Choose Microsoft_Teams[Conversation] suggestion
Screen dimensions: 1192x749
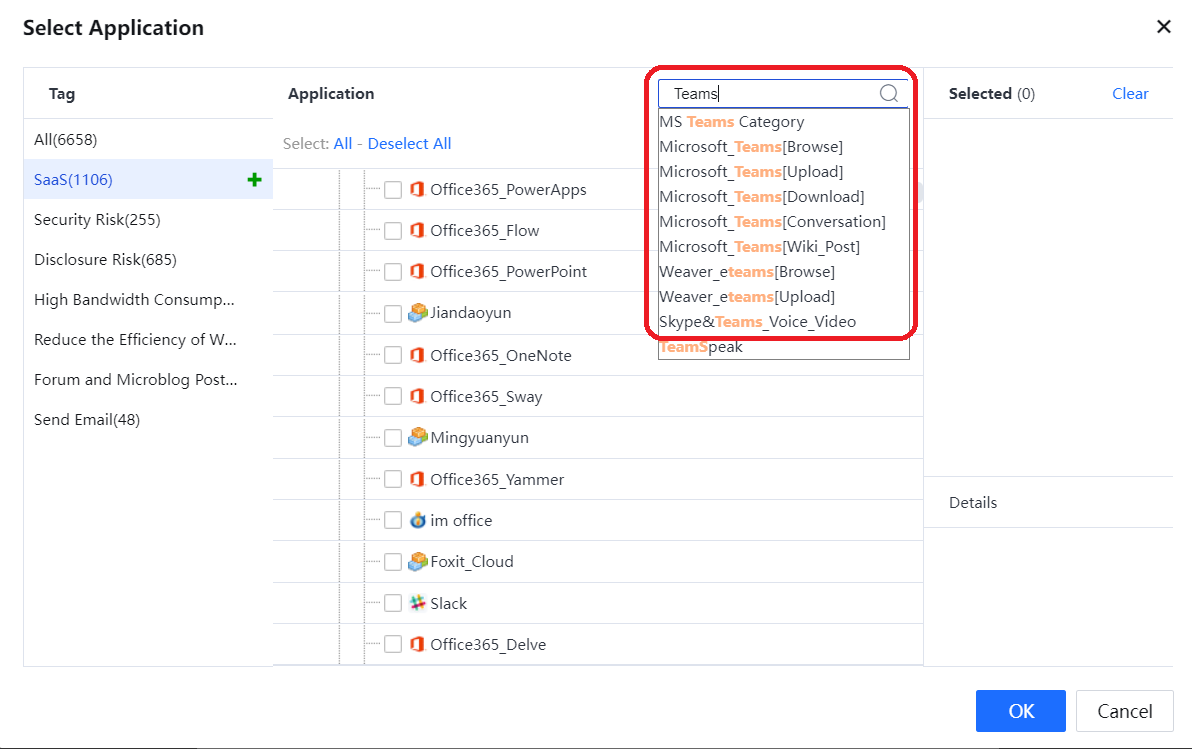(x=784, y=222)
